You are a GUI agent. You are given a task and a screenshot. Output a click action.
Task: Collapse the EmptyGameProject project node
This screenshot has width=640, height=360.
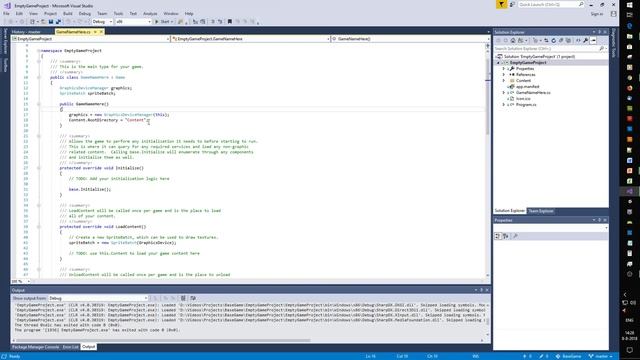[x=498, y=63]
